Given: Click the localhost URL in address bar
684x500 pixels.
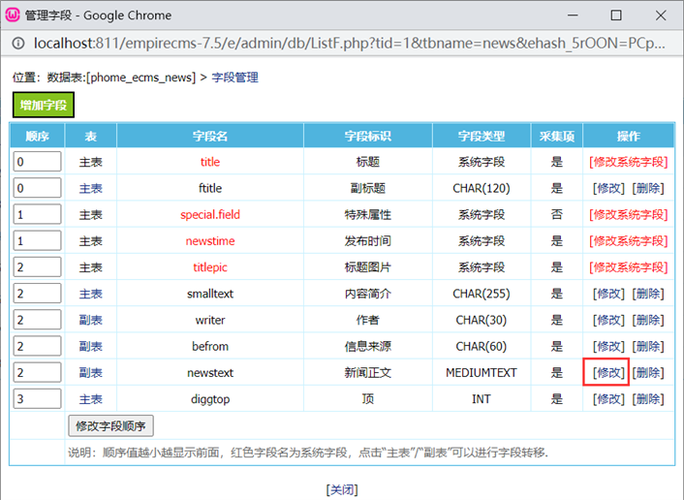Looking at the screenshot, I should (349, 43).
